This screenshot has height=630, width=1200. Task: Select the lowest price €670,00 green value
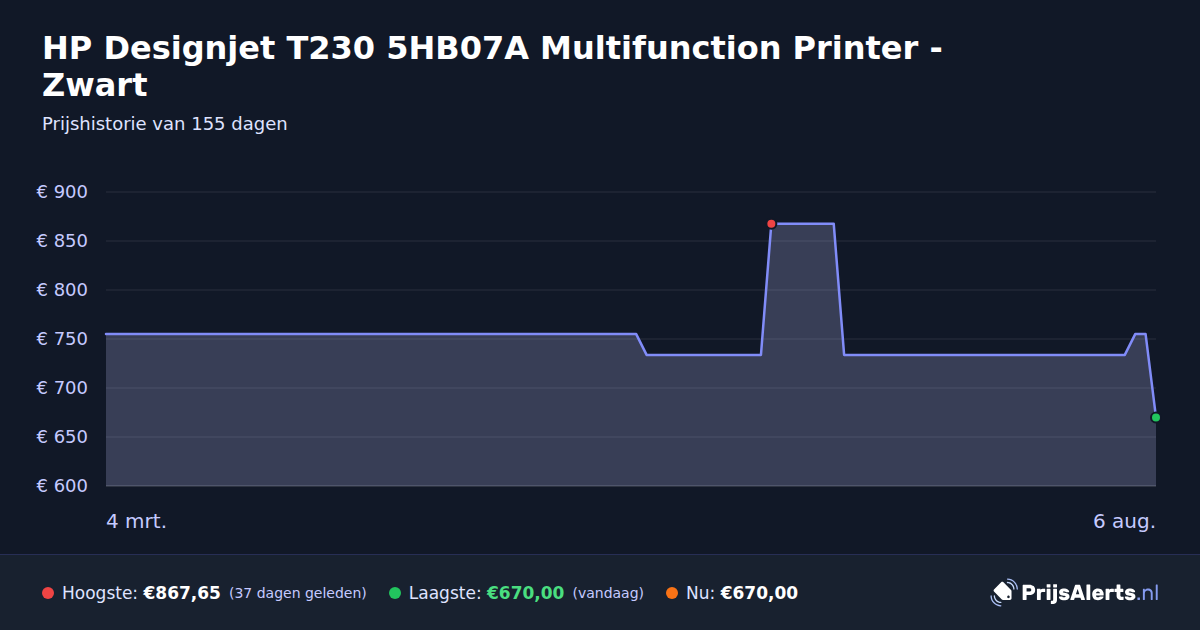(x=525, y=593)
